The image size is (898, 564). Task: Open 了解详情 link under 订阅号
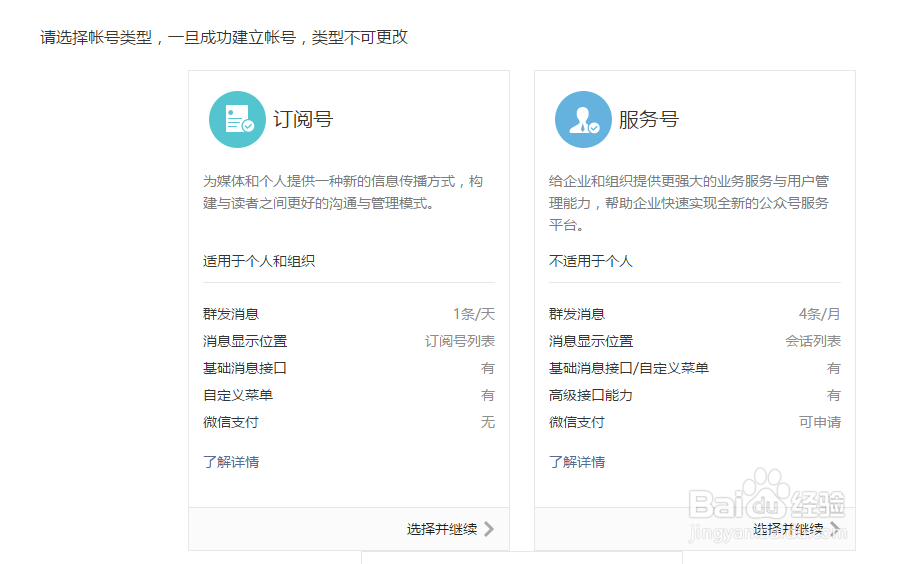click(x=231, y=462)
